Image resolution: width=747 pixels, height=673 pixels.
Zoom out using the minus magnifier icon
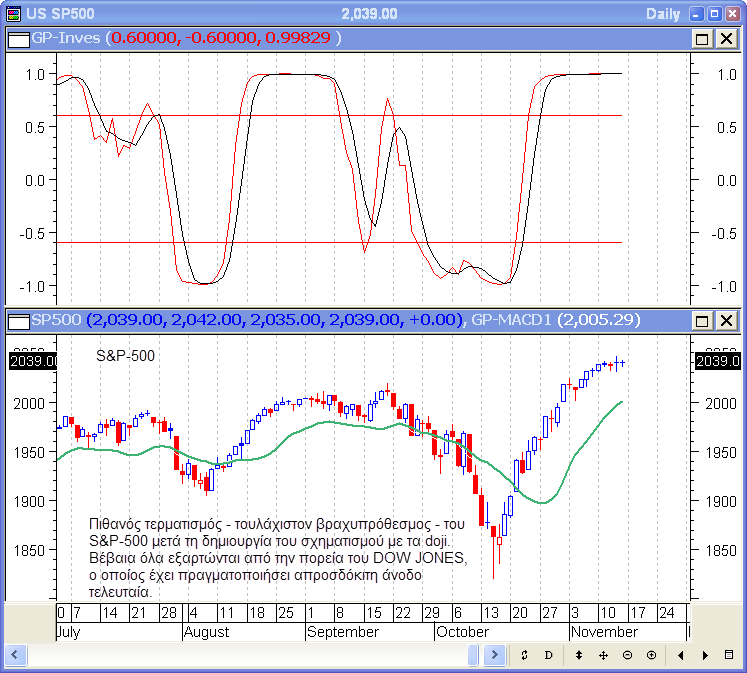pyautogui.click(x=627, y=655)
